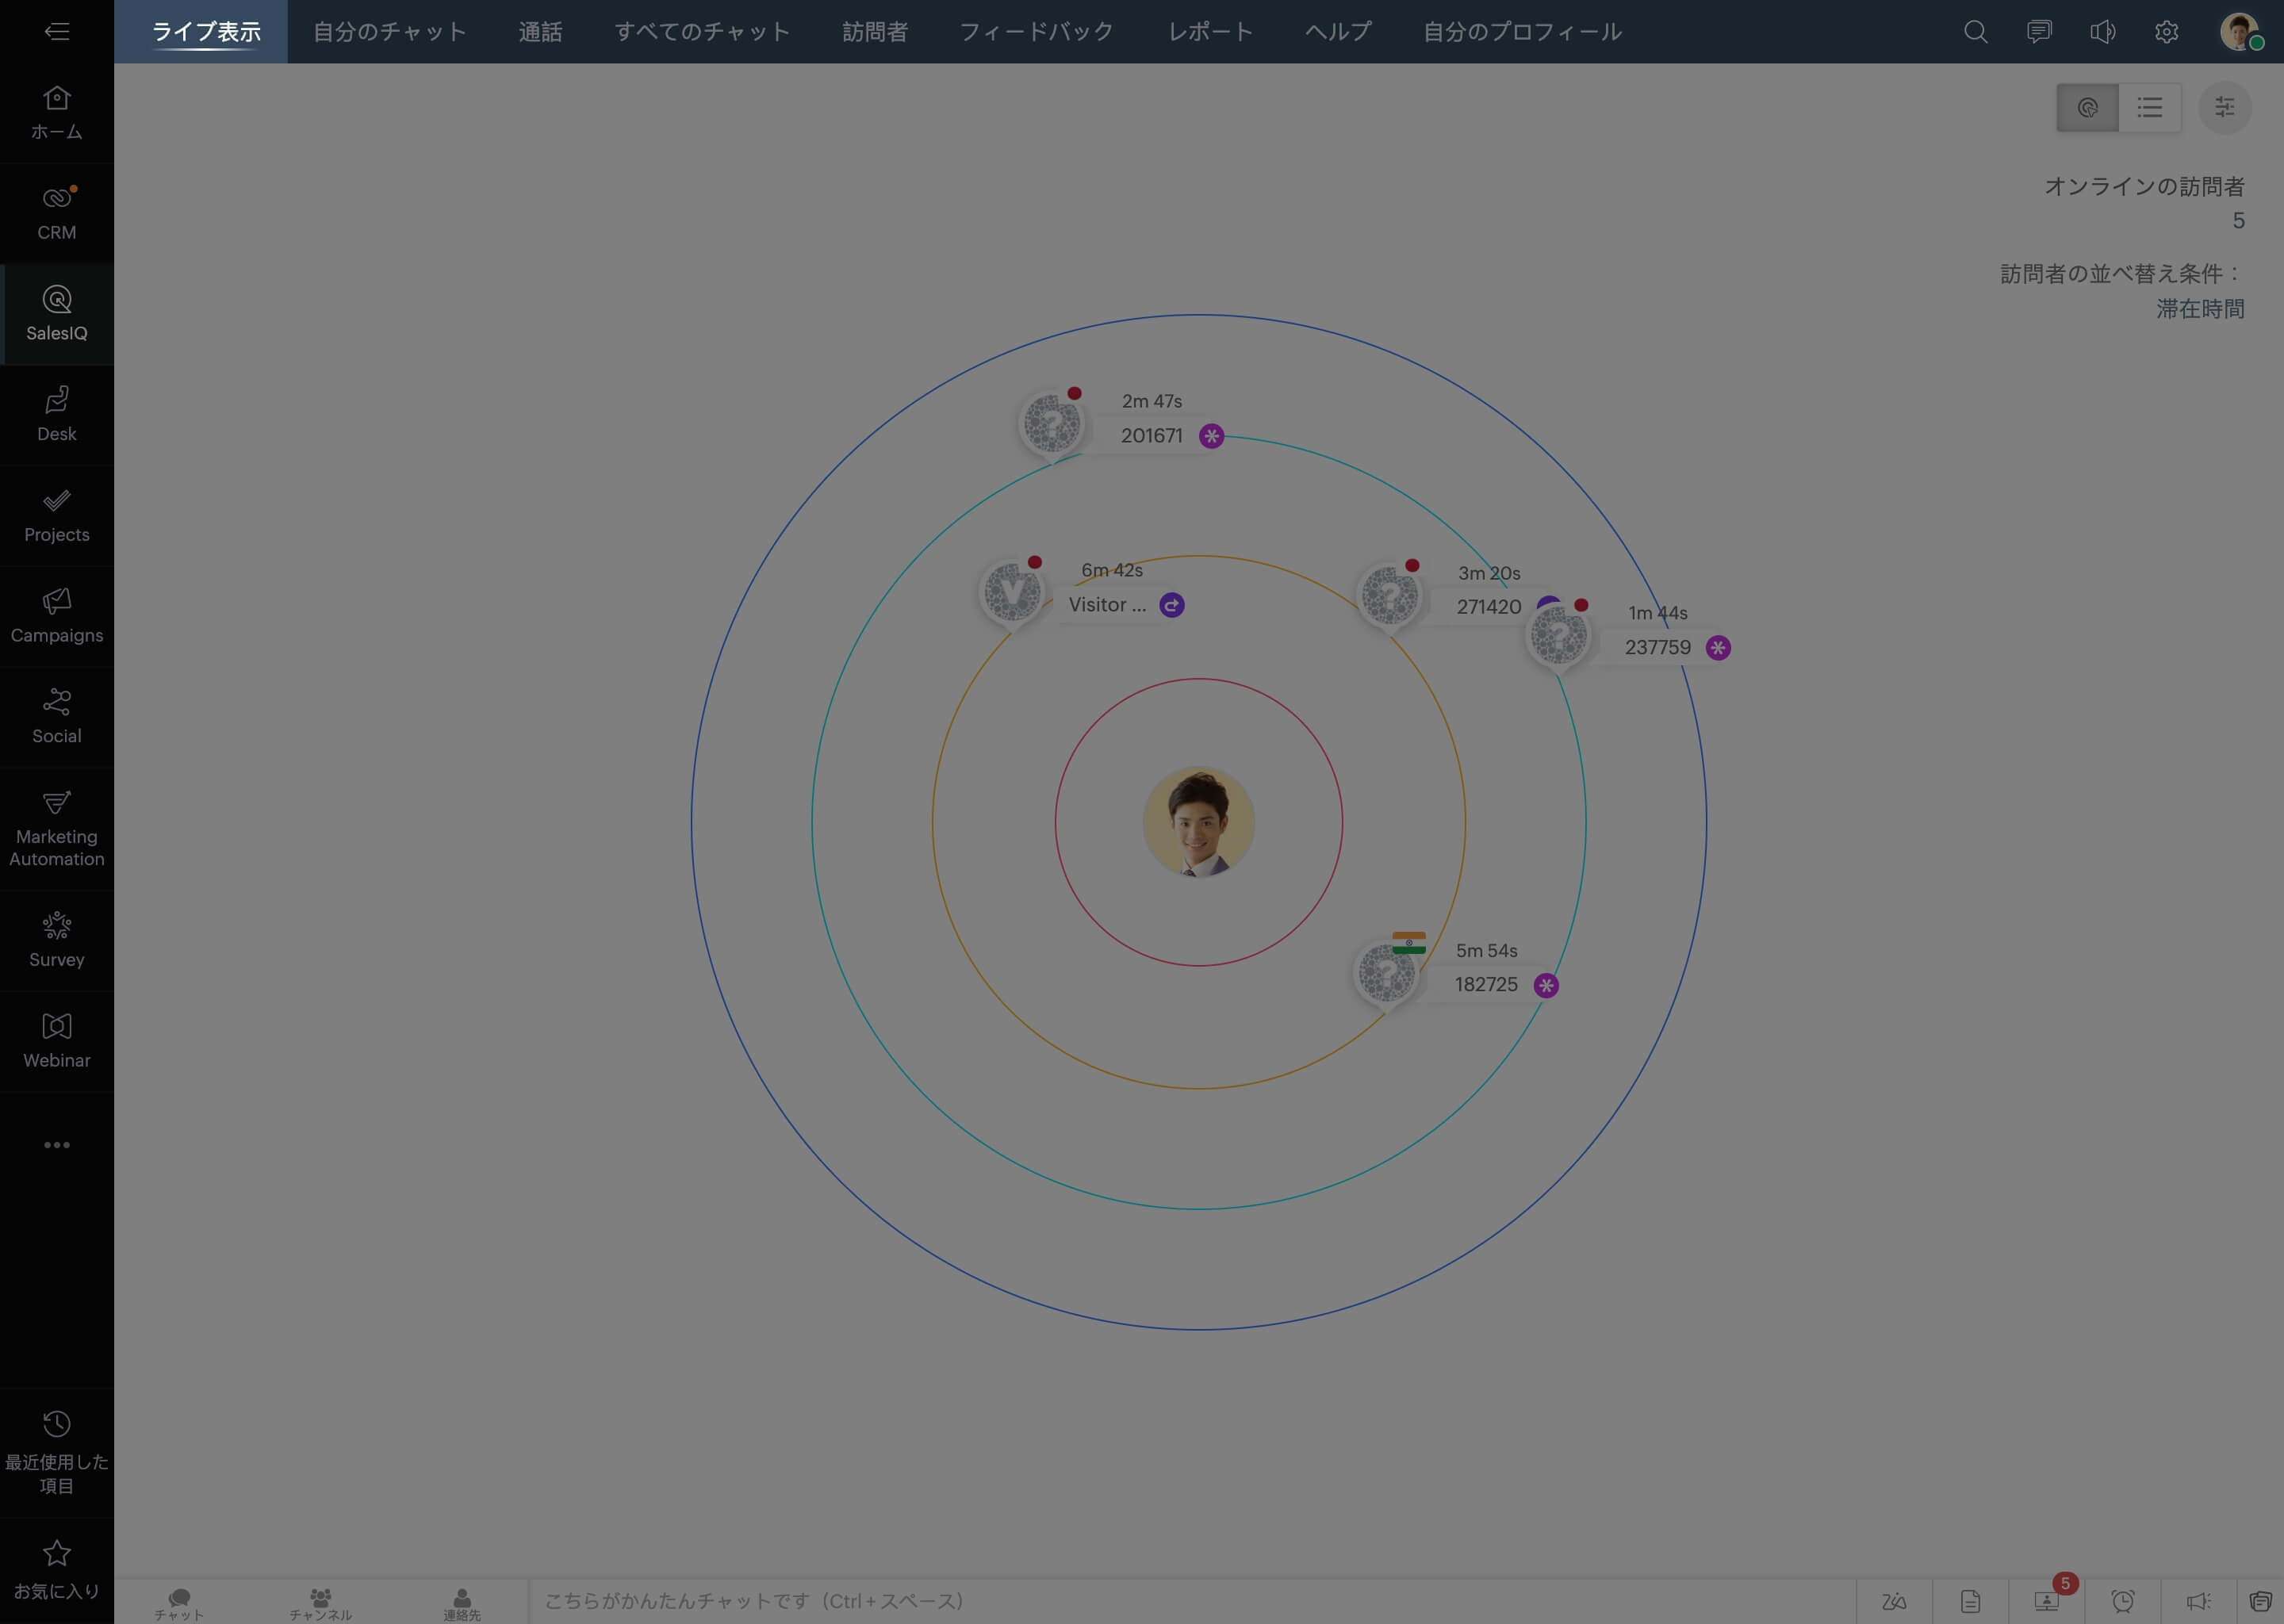Viewport: 2284px width, 1624px height.
Task: Click the chat notification bell icon
Action: 2103,32
